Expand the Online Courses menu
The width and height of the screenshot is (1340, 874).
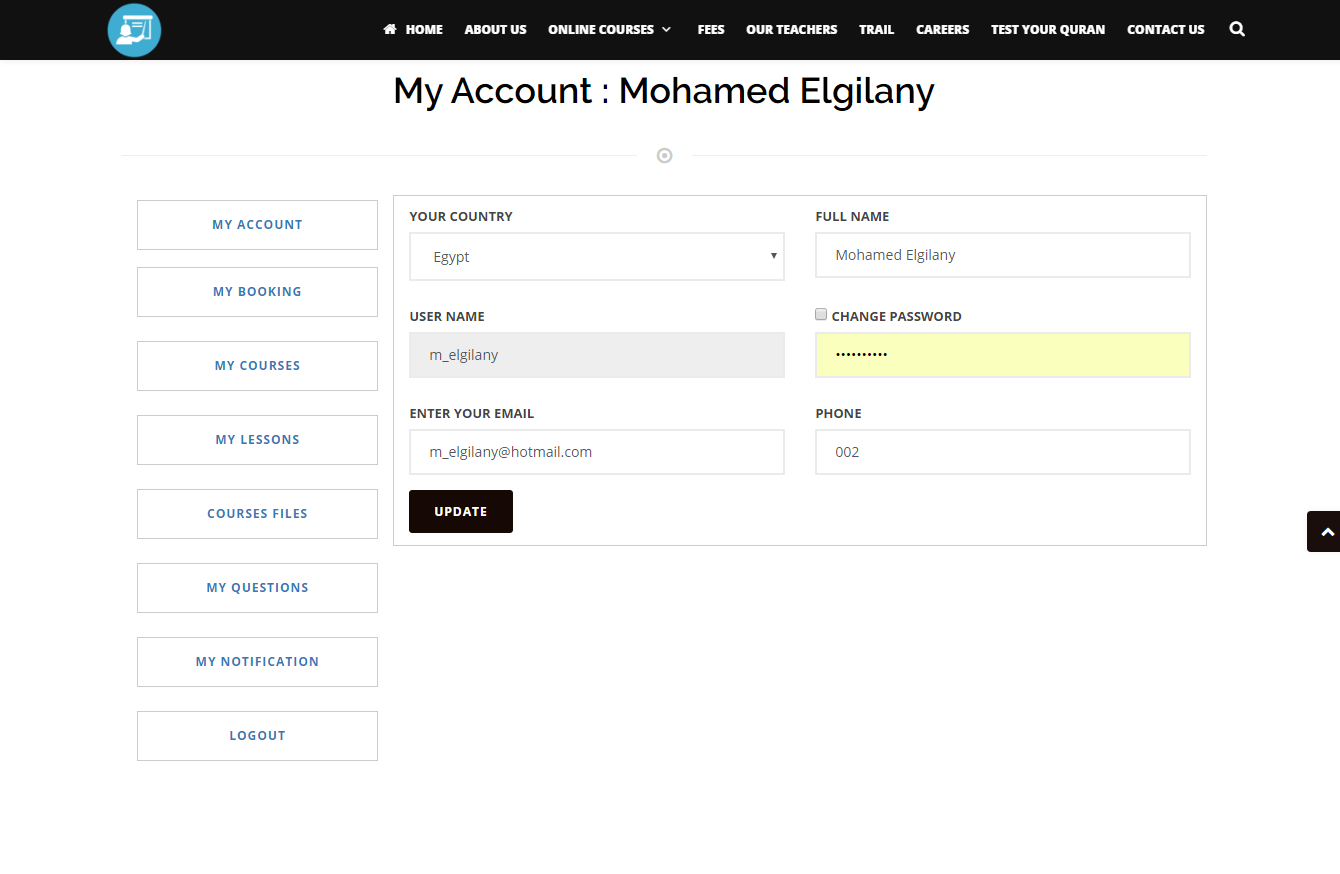[609, 30]
